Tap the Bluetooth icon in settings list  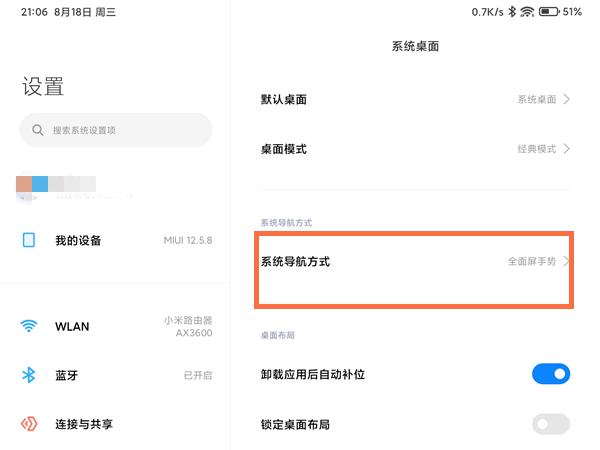point(29,375)
